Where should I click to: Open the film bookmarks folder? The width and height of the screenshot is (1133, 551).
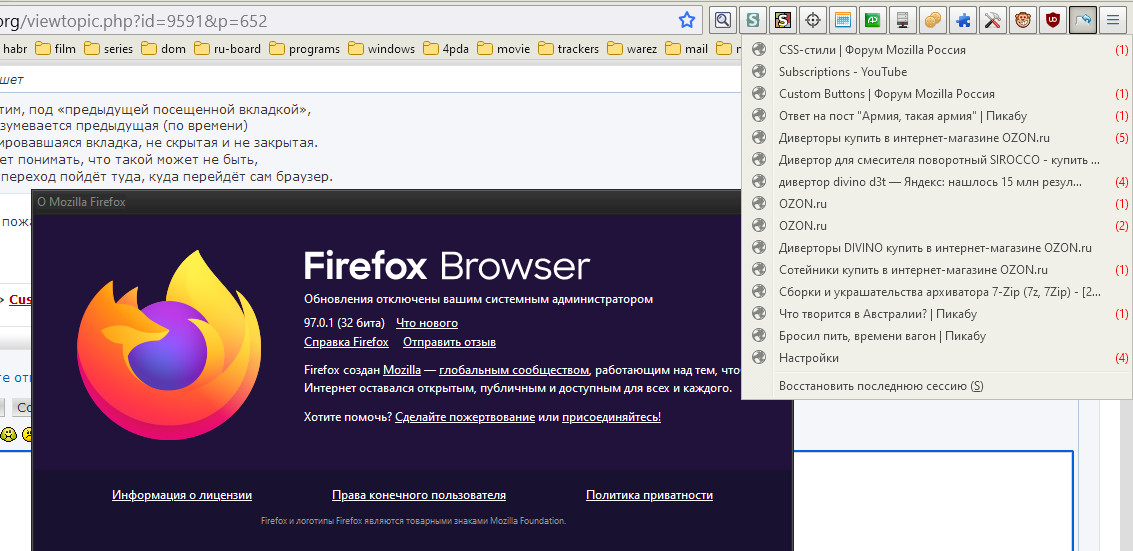[55, 49]
